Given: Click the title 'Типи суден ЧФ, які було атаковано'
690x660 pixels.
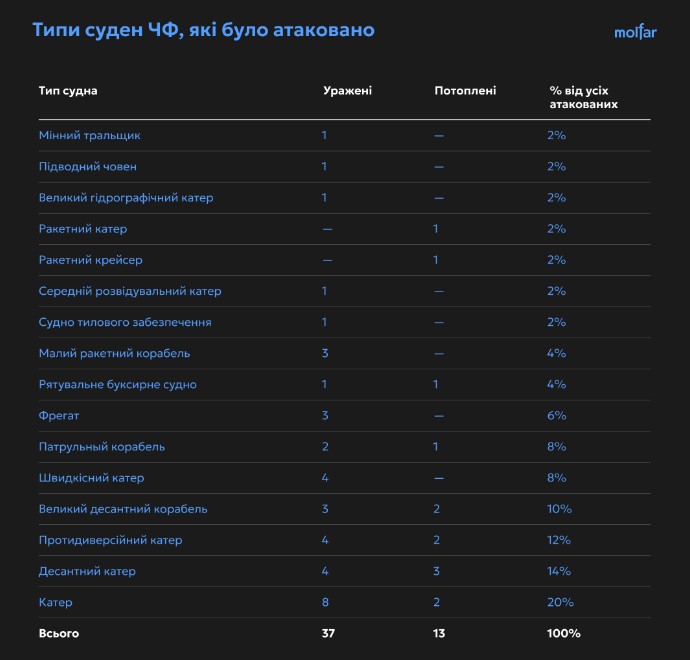Looking at the screenshot, I should [203, 30].
